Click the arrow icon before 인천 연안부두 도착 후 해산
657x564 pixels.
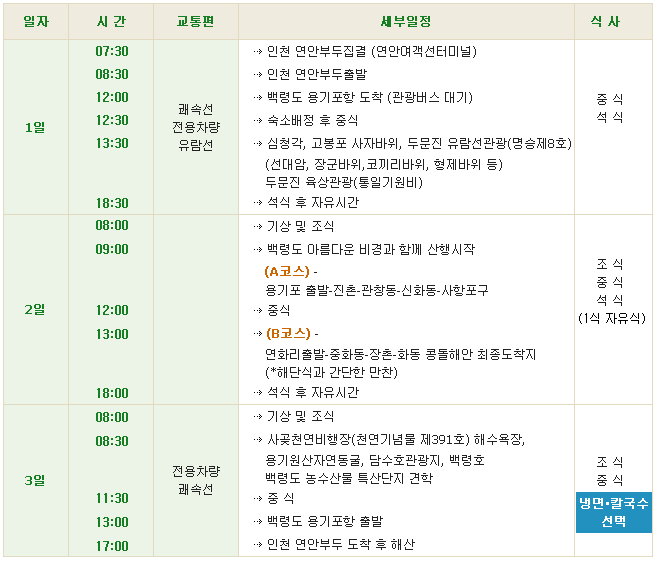258,545
